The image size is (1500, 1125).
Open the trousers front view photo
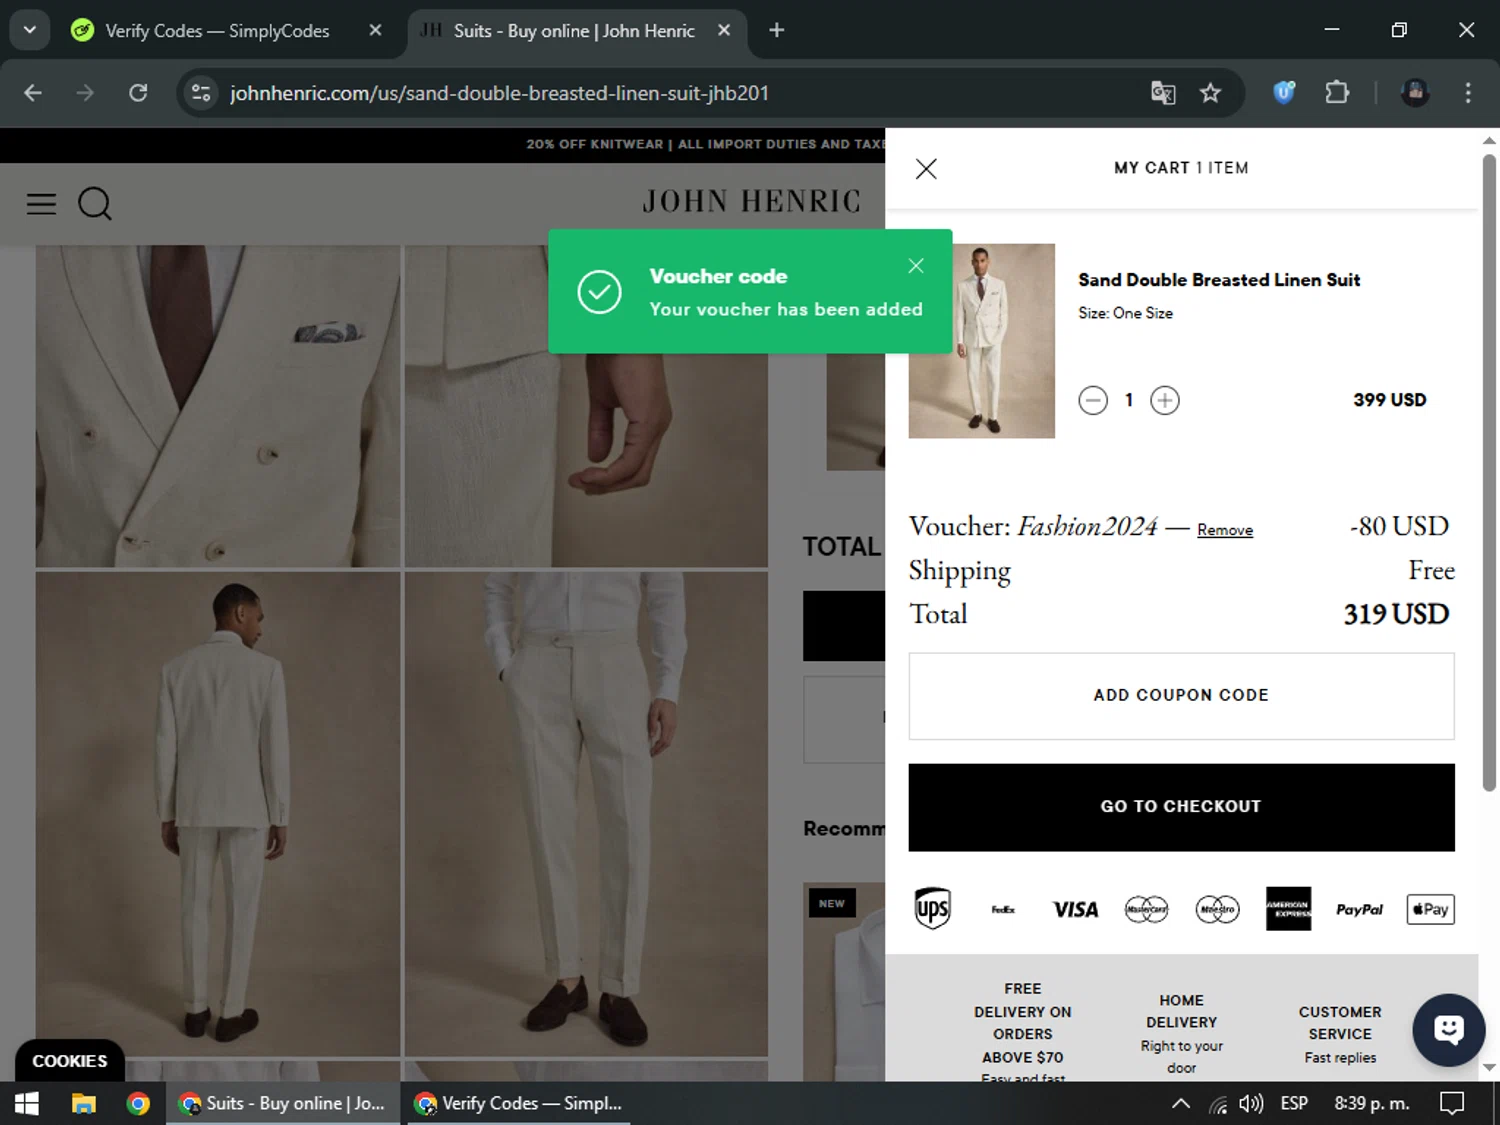pos(586,814)
